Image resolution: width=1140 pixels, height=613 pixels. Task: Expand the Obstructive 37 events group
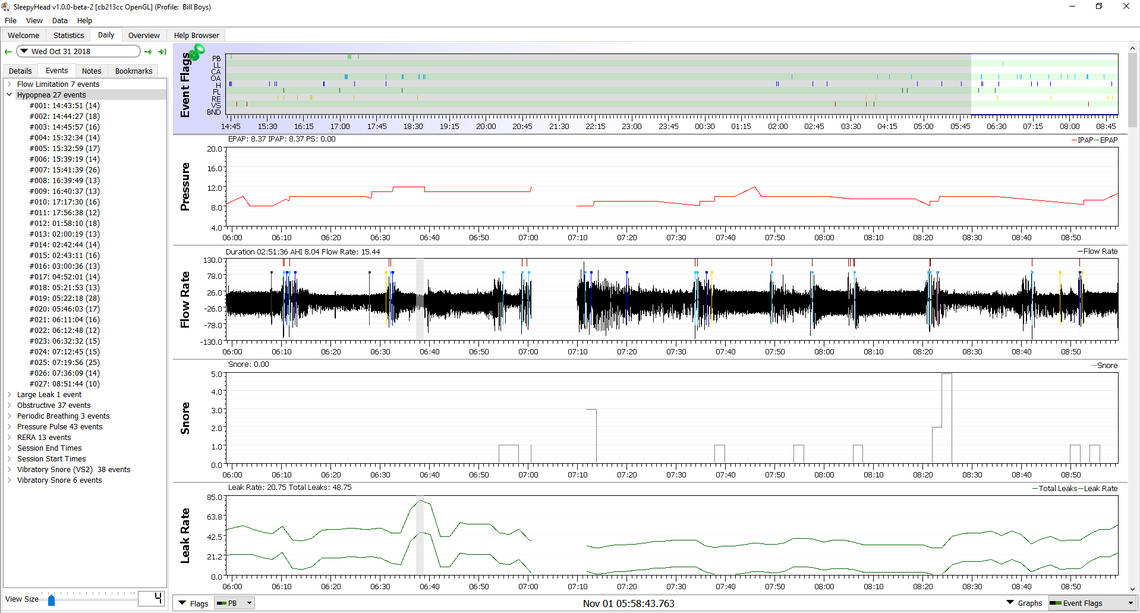[x=9, y=406]
